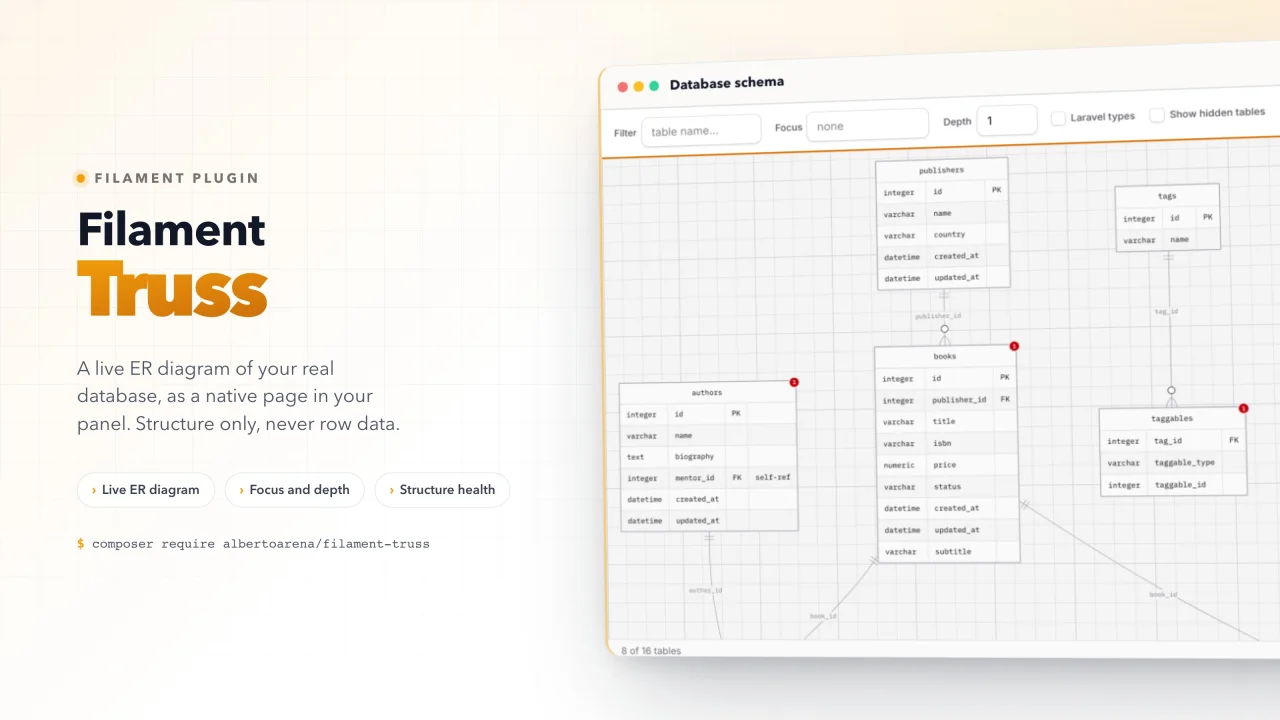The width and height of the screenshot is (1280, 720).
Task: Click the red badge on the authors table
Action: tap(794, 382)
